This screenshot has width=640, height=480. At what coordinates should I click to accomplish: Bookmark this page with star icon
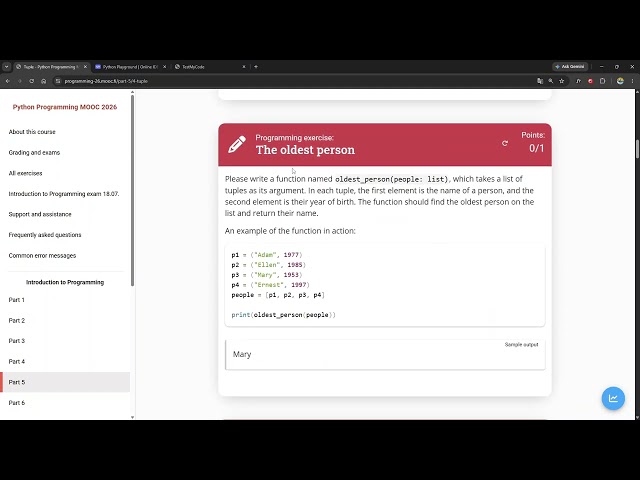pos(562,81)
